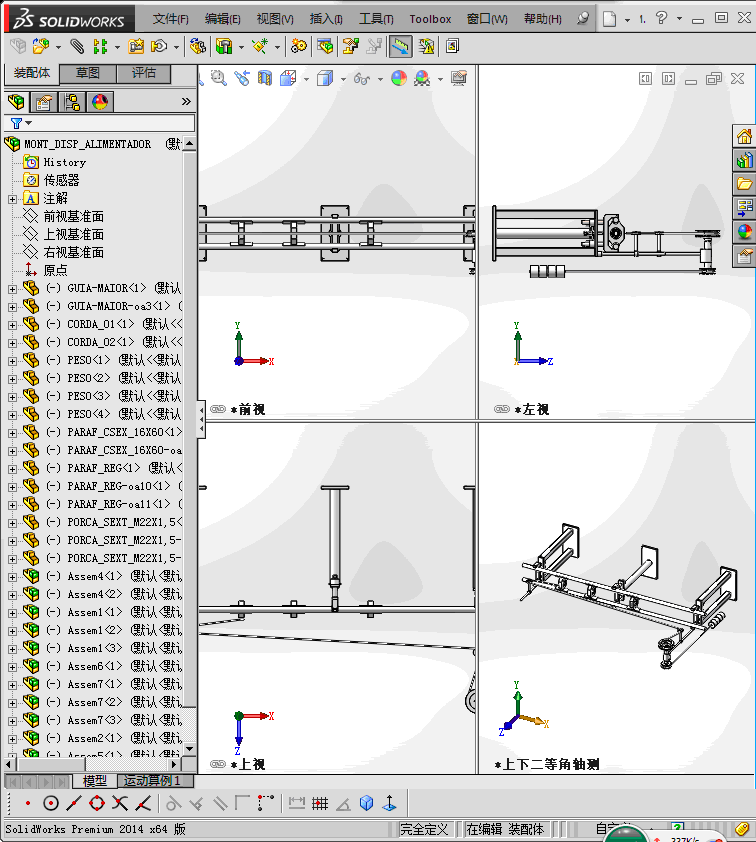The height and width of the screenshot is (842, 756).
Task: Click the feature tree scroll-down arrow
Action: [189, 748]
